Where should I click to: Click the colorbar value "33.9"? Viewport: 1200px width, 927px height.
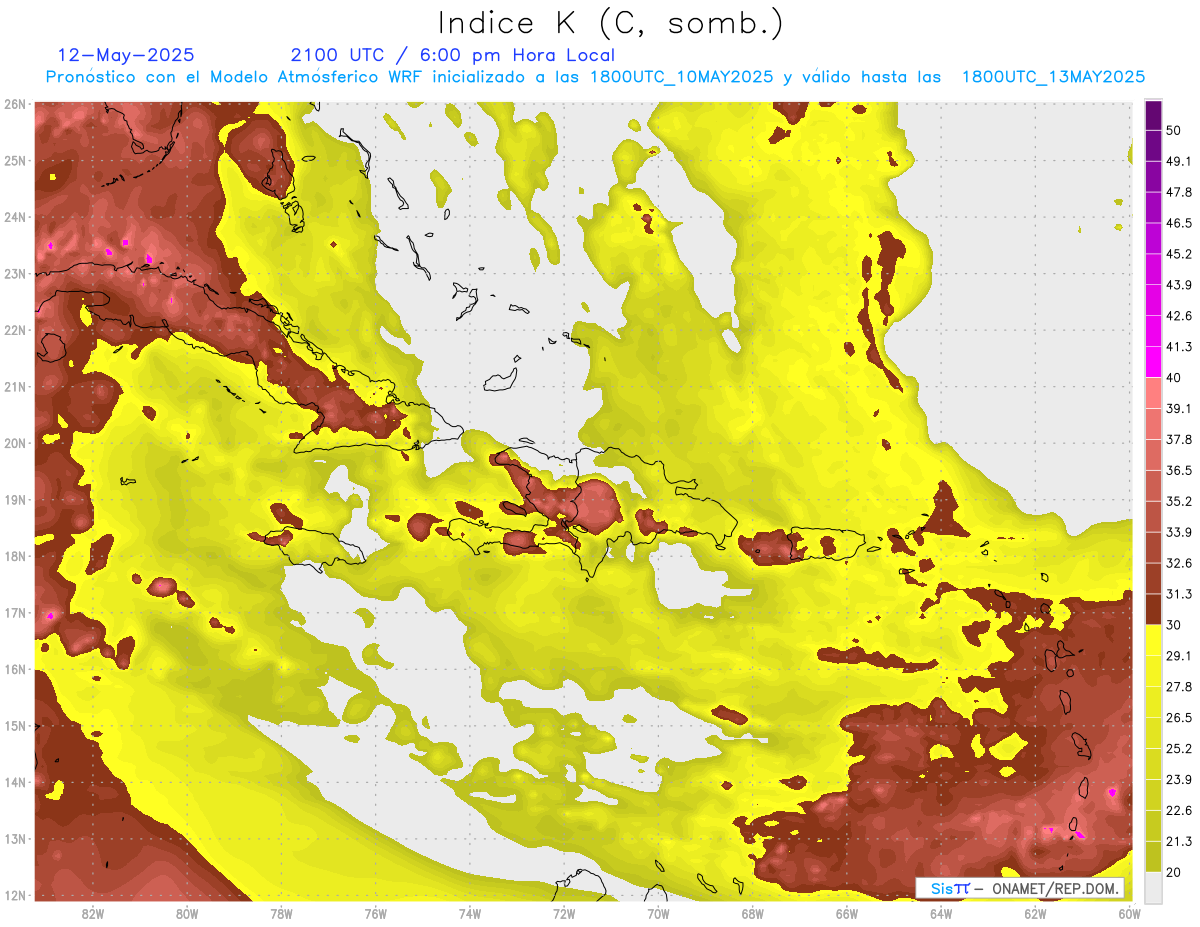pos(1179,532)
